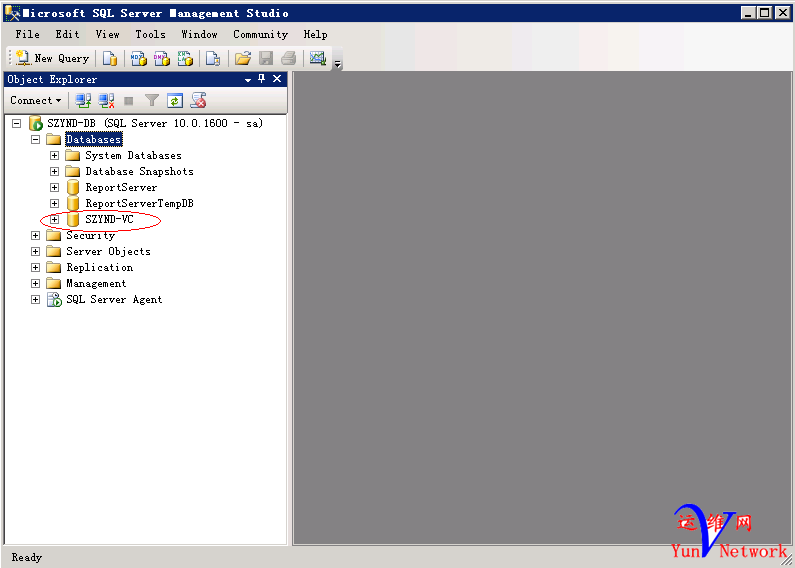Open the File menu
Screen dimensions: 795x568
pos(27,34)
